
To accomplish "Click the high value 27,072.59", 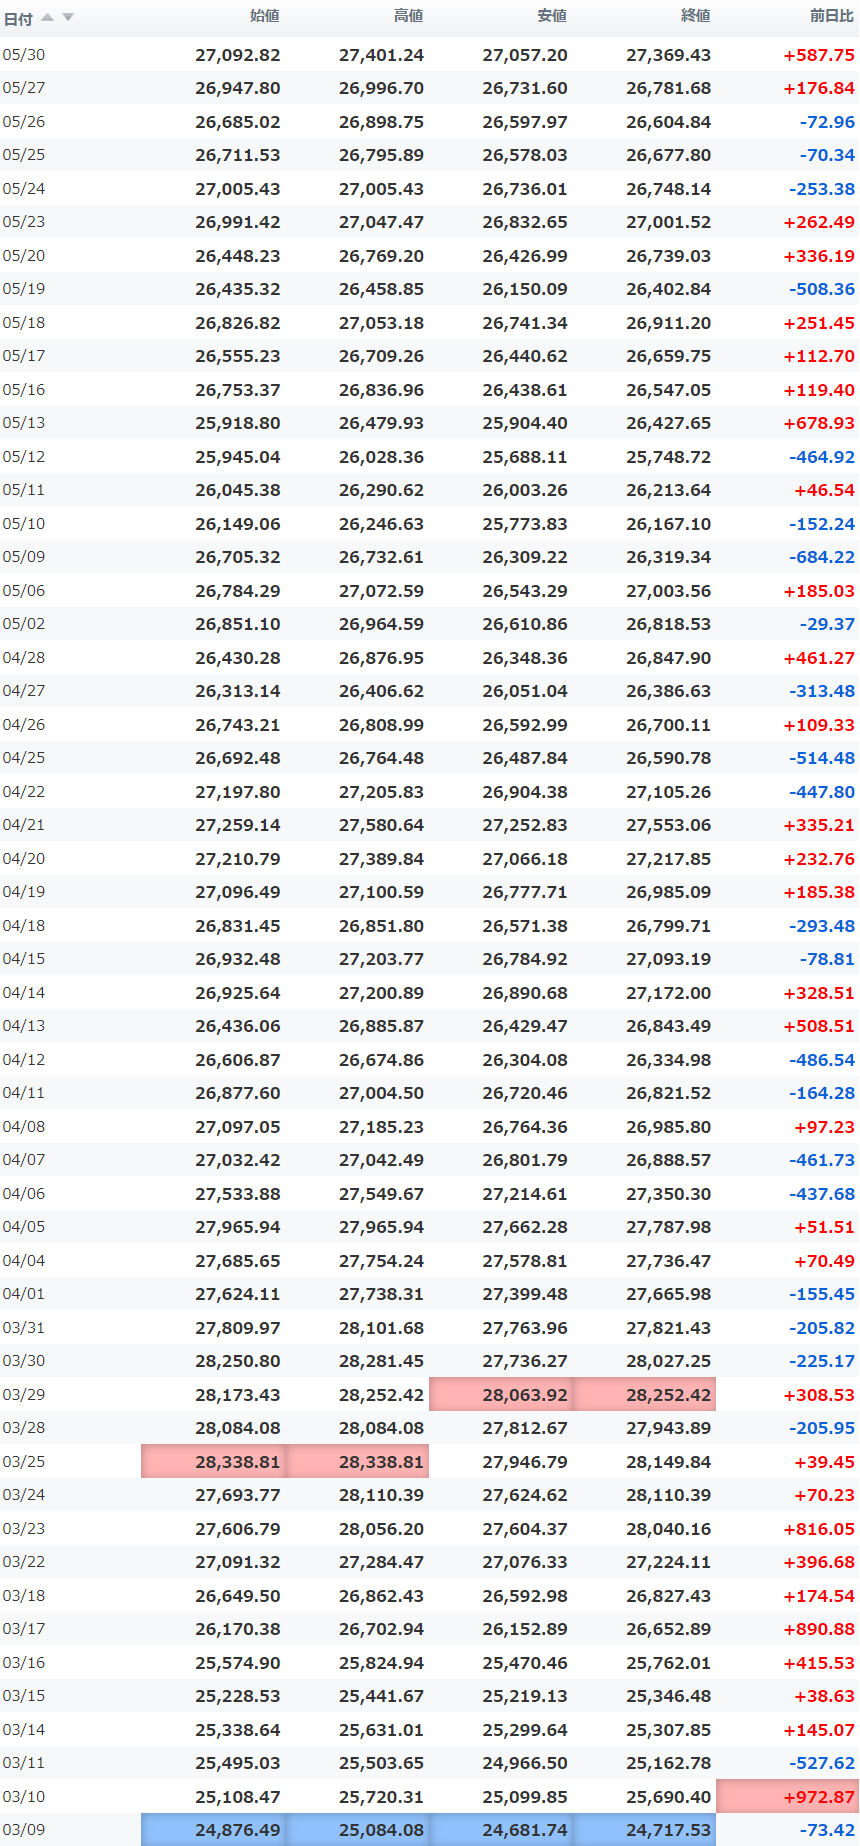I will (x=381, y=591).
